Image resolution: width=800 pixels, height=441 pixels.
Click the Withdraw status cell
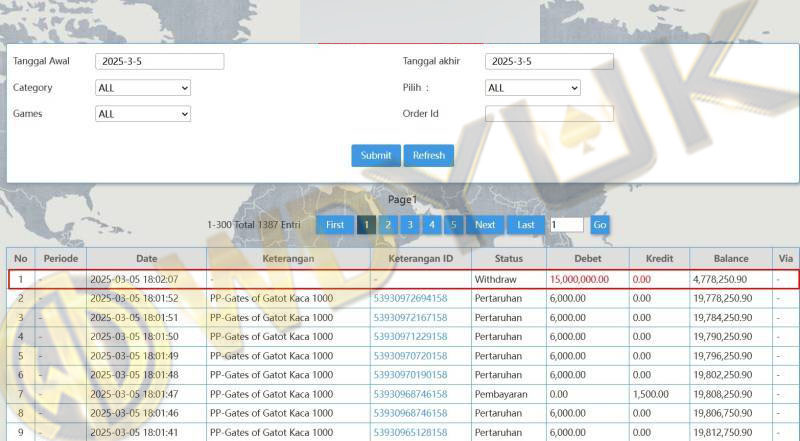[495, 279]
